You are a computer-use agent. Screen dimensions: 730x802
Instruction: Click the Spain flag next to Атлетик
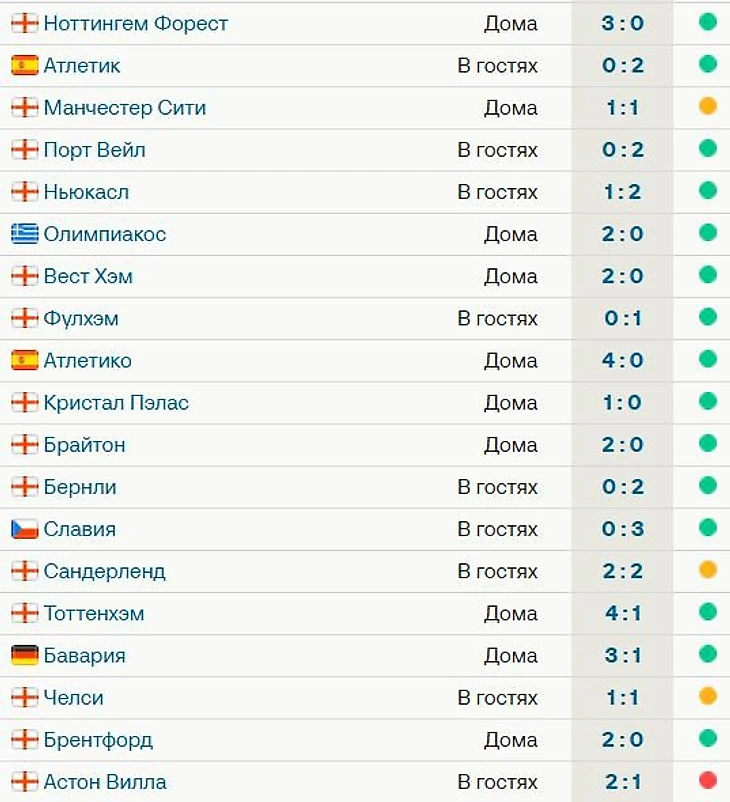tap(25, 65)
